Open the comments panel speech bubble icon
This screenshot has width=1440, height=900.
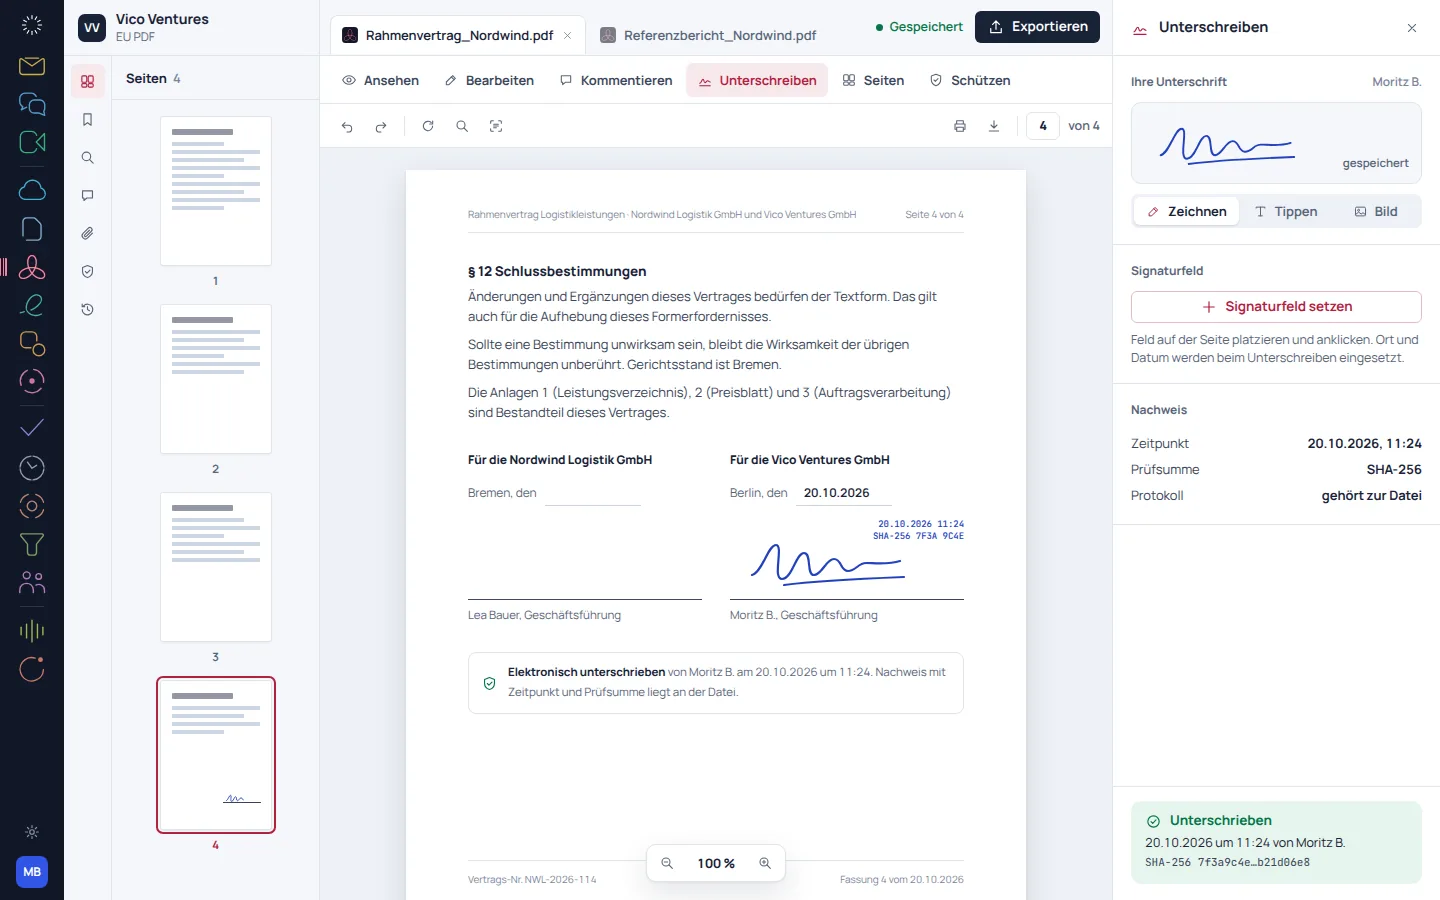click(88, 195)
